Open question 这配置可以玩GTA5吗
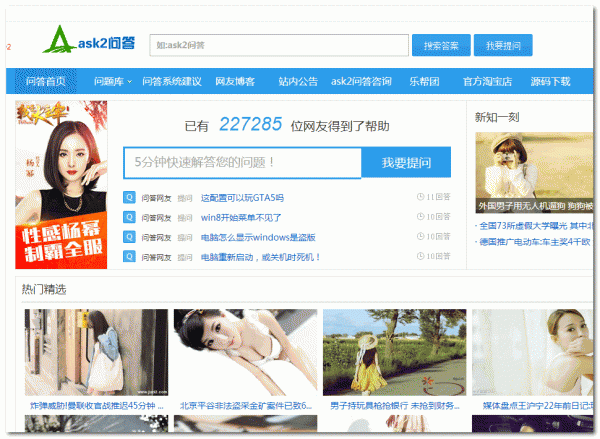The height and width of the screenshot is (439, 600). (x=242, y=198)
